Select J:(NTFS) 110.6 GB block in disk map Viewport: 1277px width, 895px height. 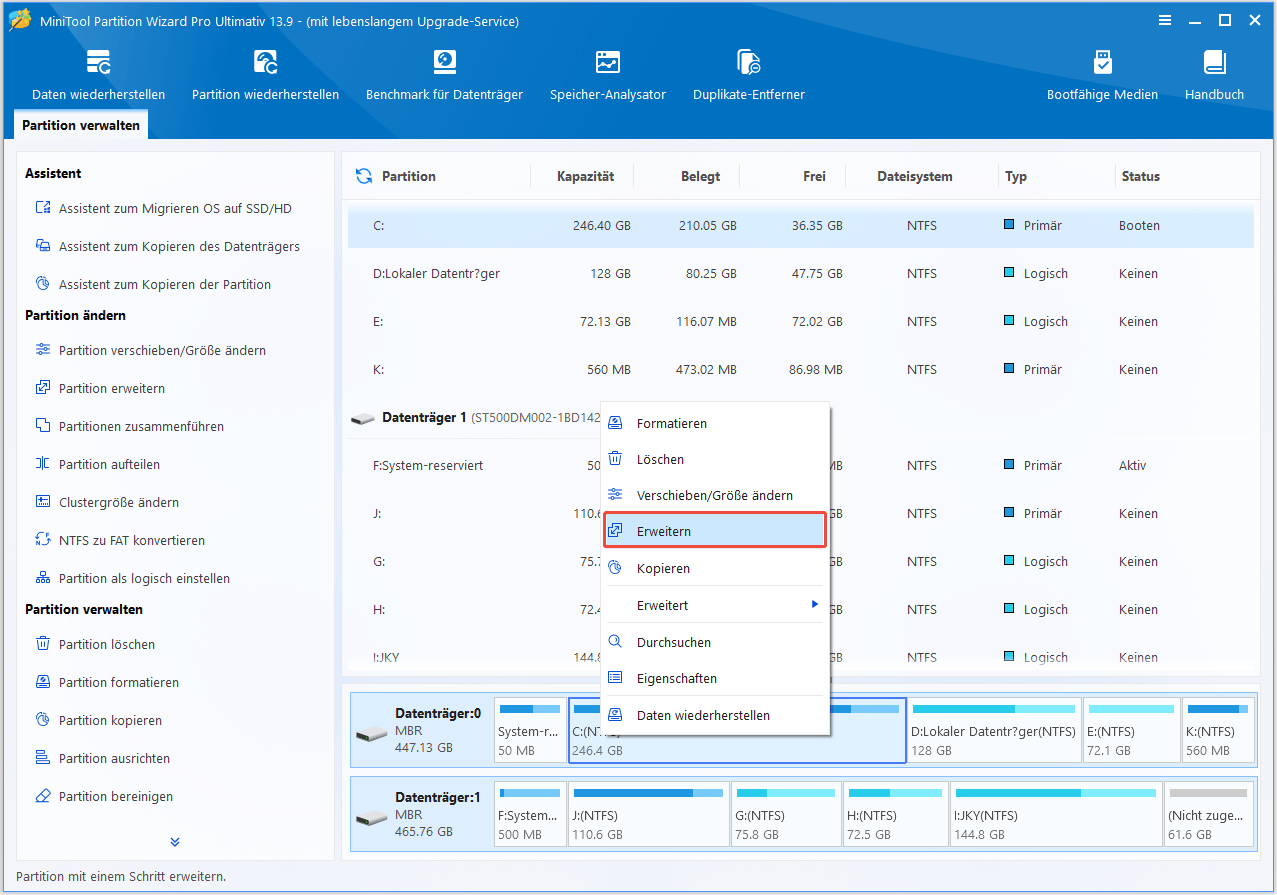(x=648, y=815)
